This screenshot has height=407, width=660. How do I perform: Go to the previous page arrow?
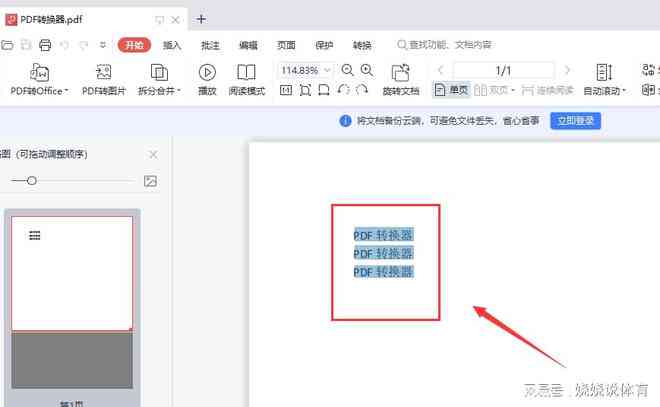click(x=441, y=70)
